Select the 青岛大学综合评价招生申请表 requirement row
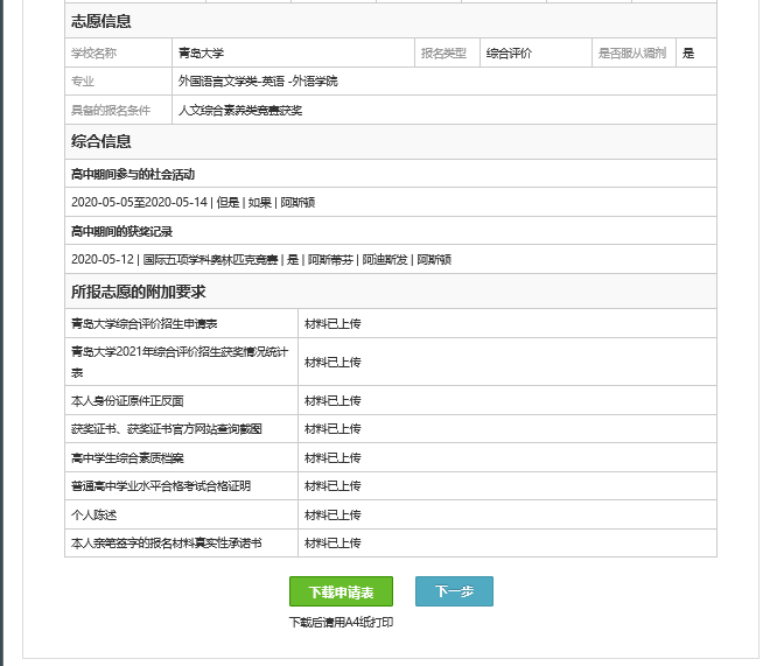This screenshot has height=666, width=764. pyautogui.click(x=145, y=324)
